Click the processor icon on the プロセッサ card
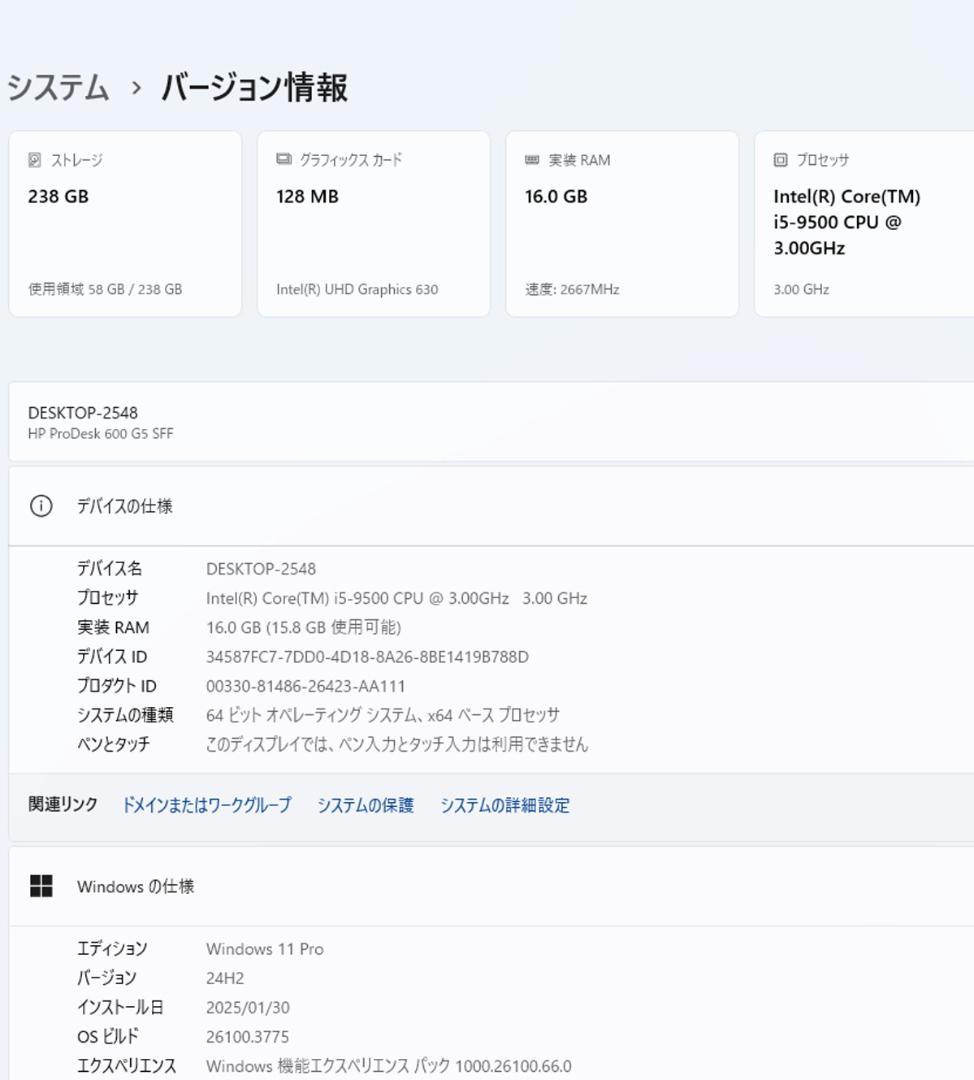 [778, 158]
